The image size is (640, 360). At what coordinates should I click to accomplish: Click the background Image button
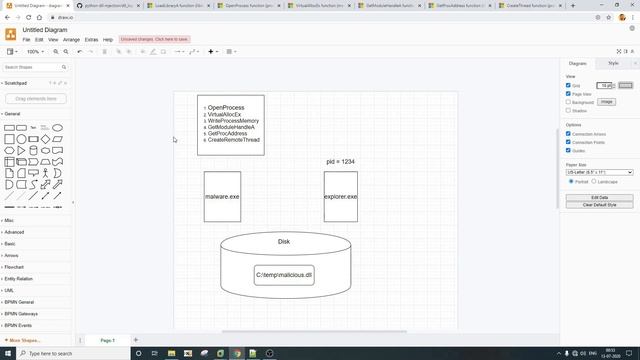point(607,102)
